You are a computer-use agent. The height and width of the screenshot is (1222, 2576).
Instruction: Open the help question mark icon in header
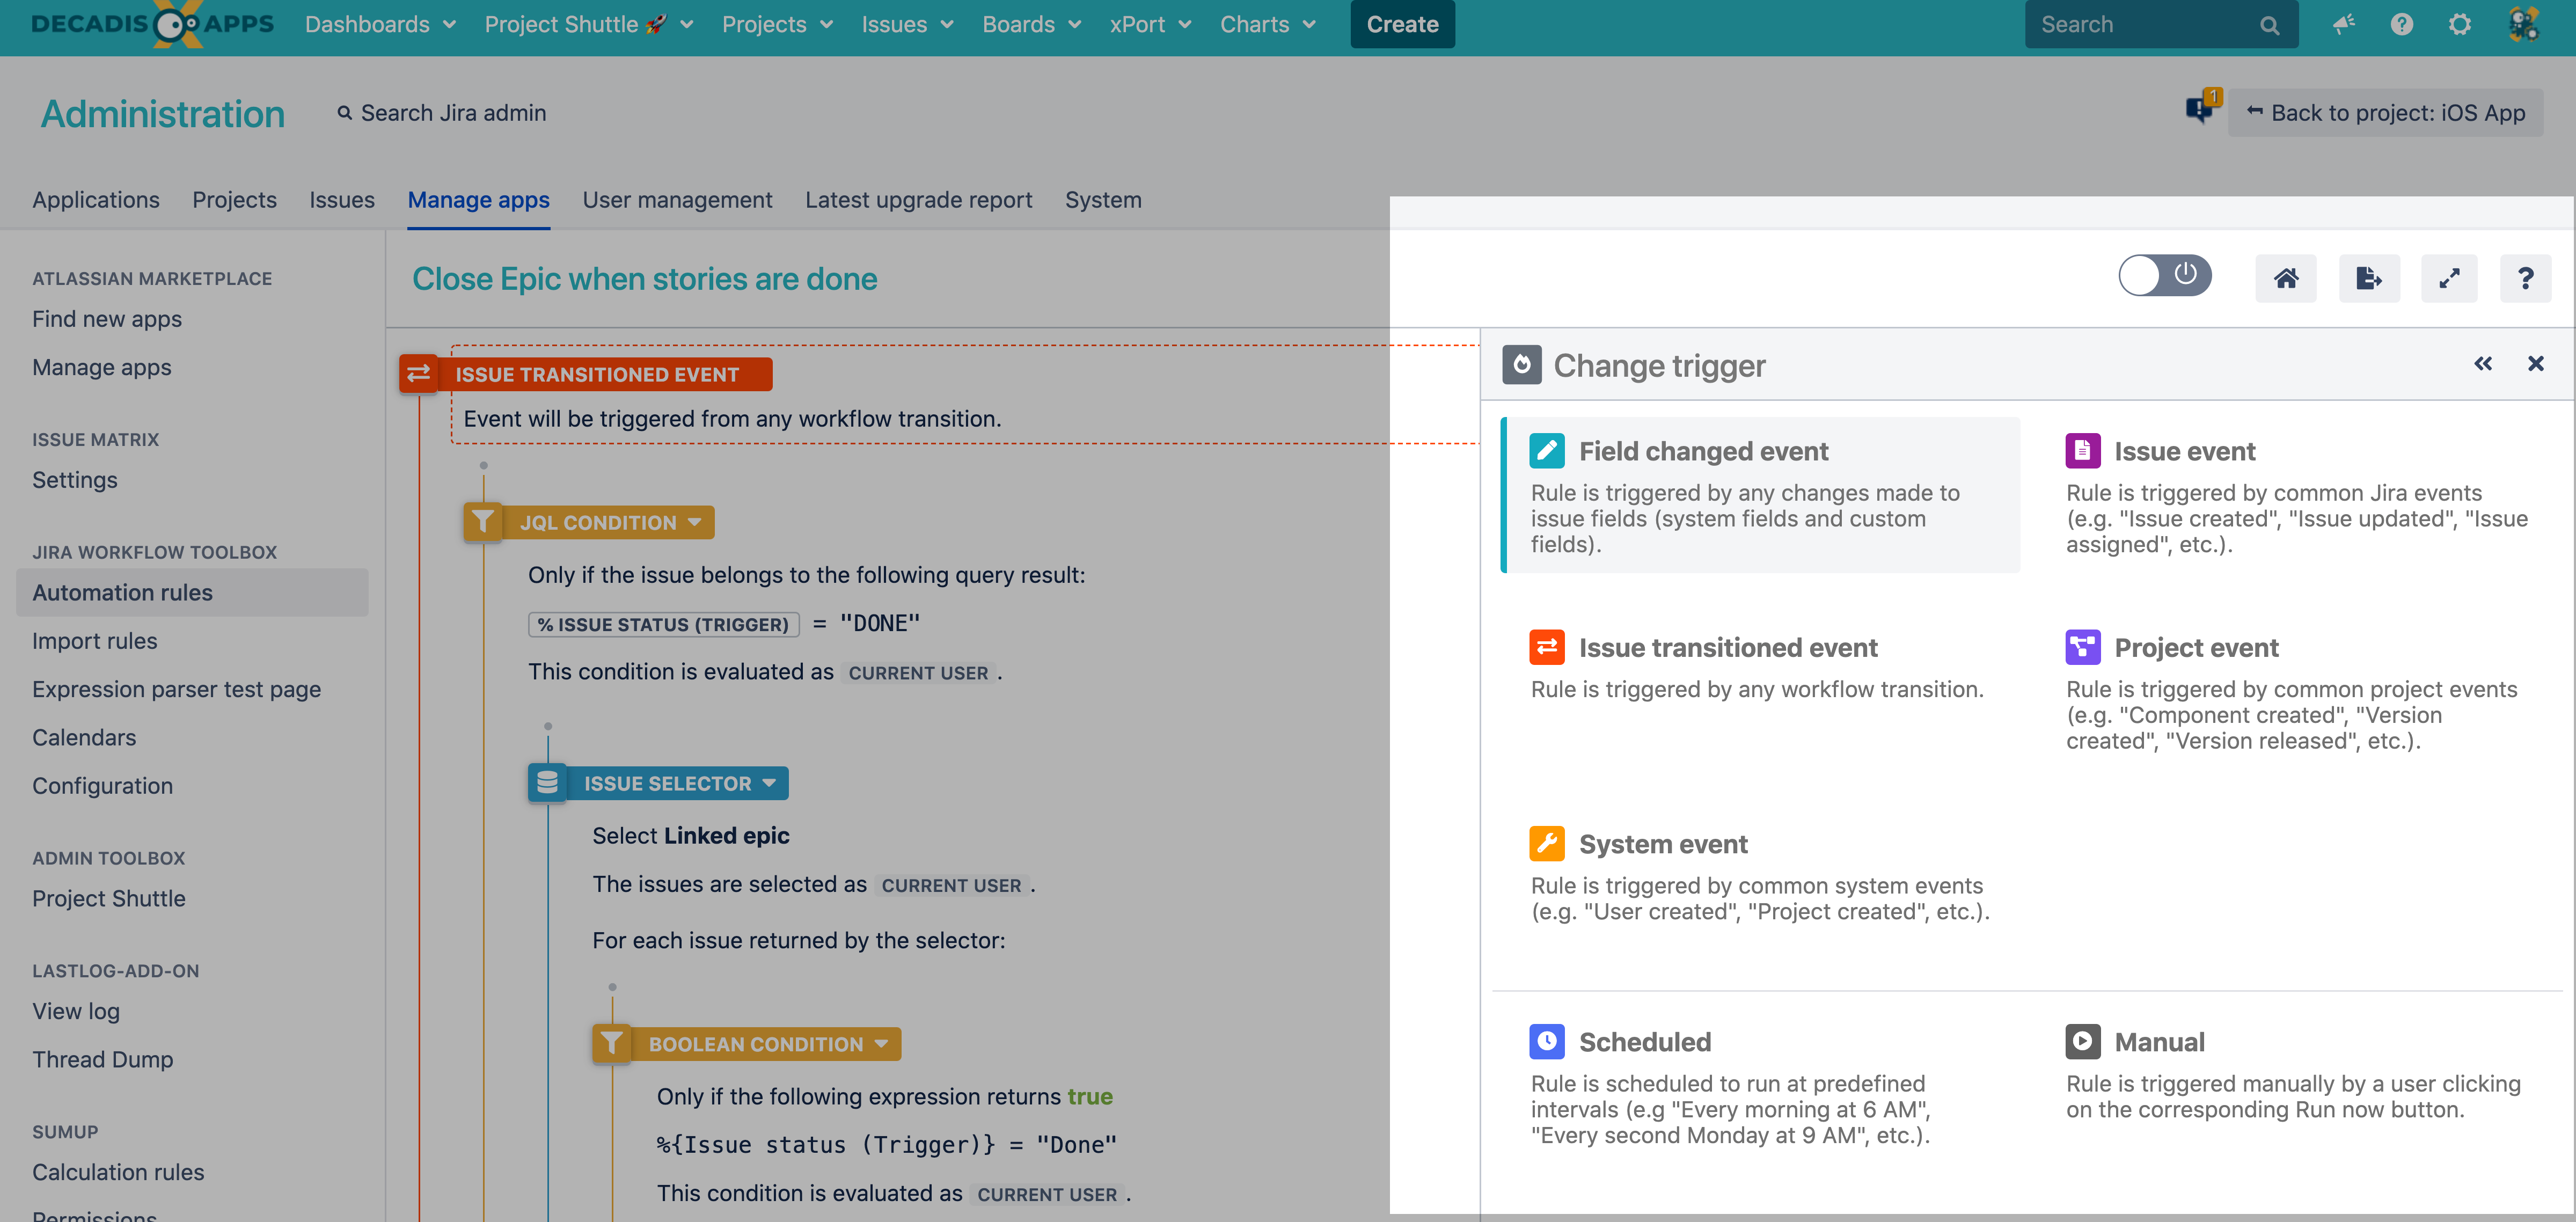2401,24
